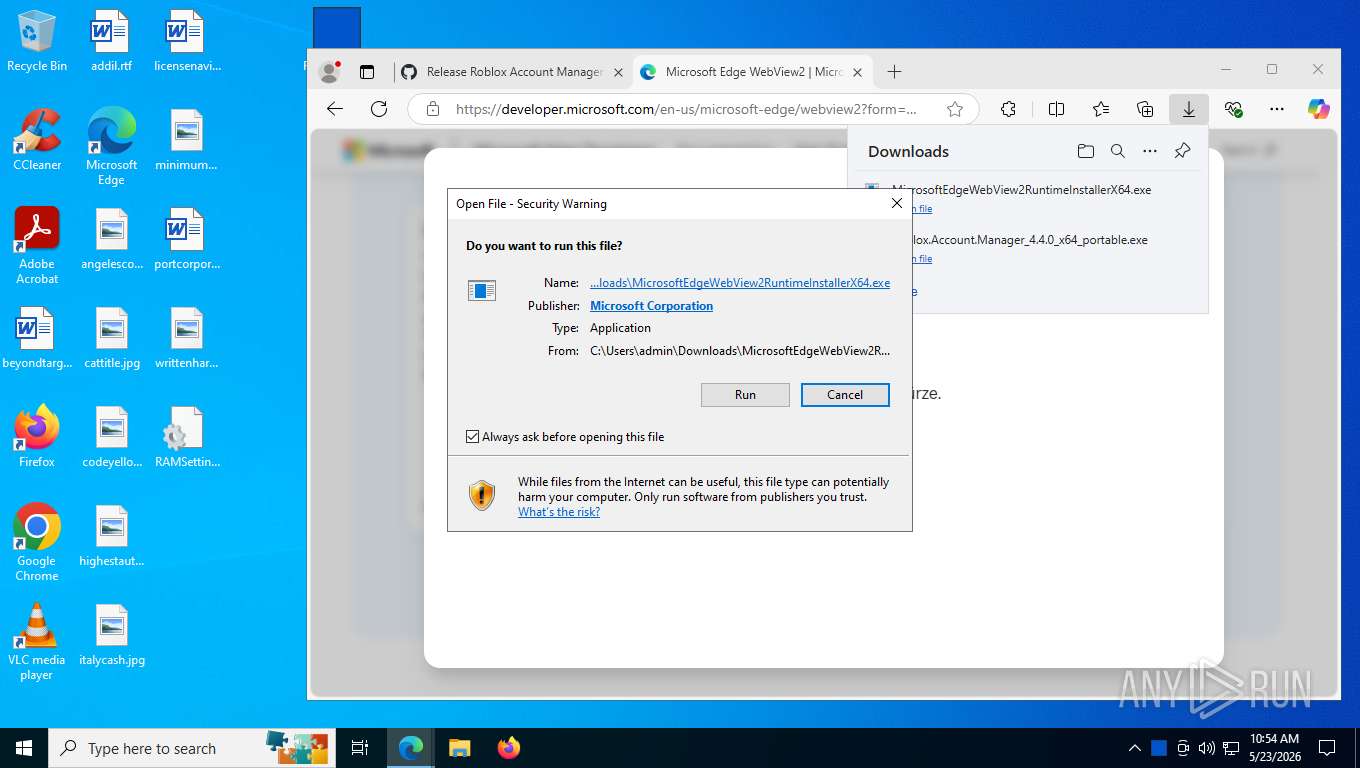The width and height of the screenshot is (1360, 768).
Task: Click Run in the Security Warning dialog
Action: (x=745, y=395)
